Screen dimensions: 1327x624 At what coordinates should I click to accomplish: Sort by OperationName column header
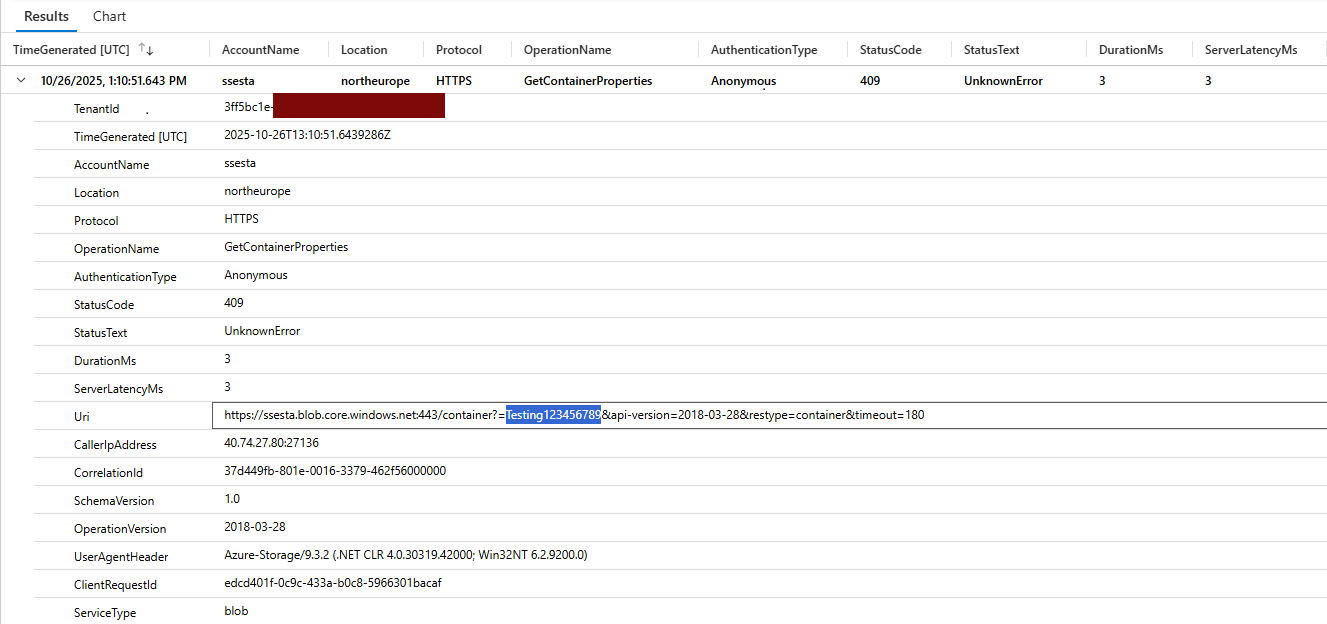point(567,50)
